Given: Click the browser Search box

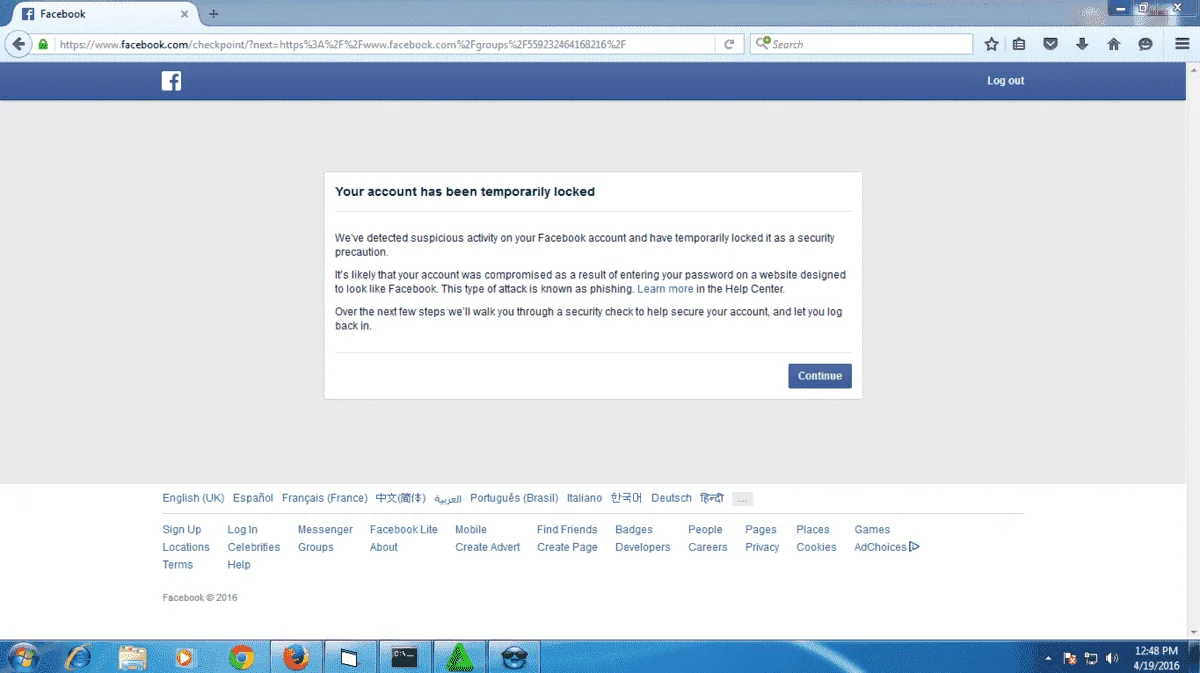Looking at the screenshot, I should (861, 44).
